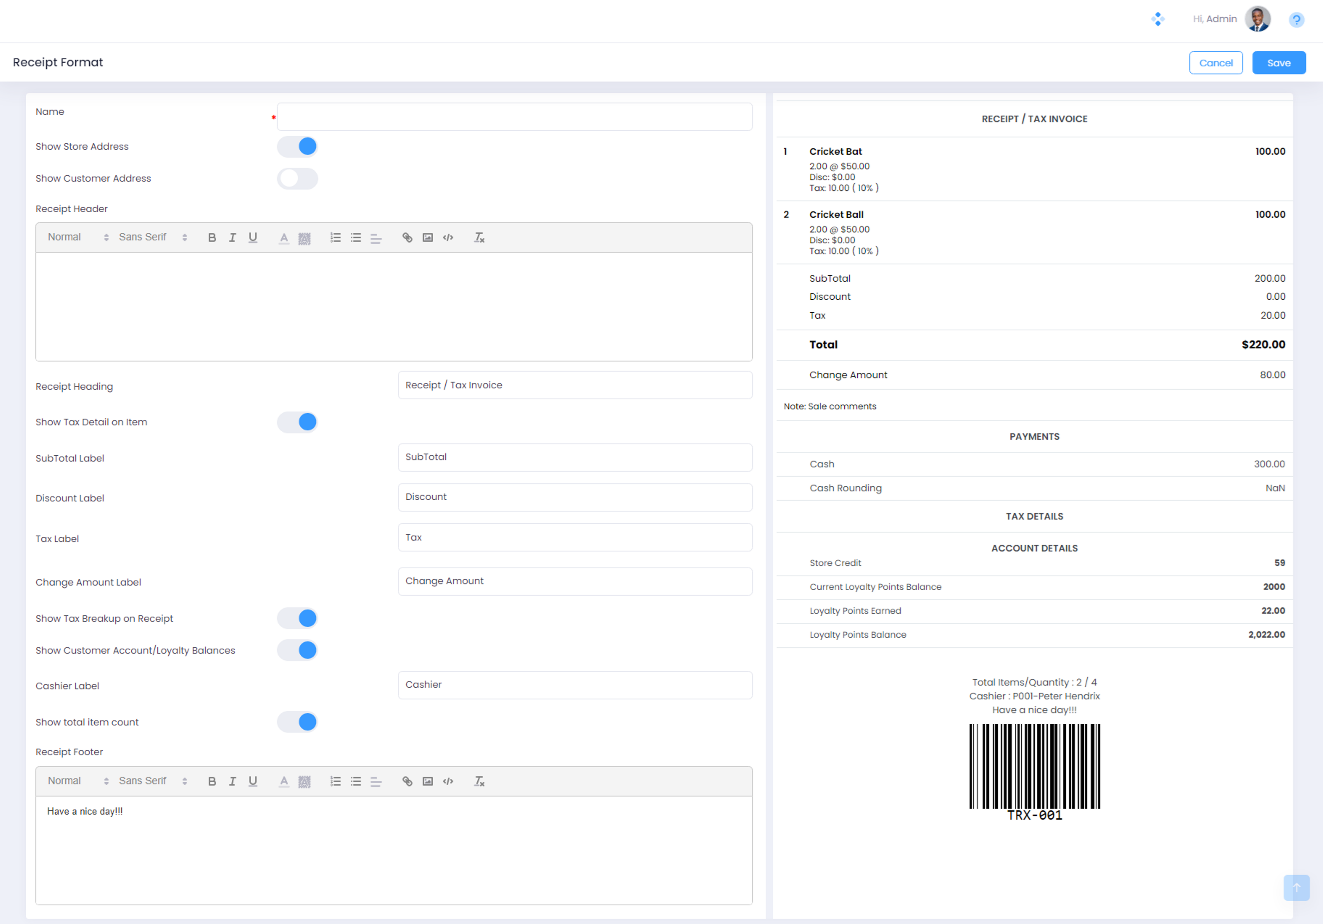Click the Save button
This screenshot has height=924, width=1323.
tap(1279, 63)
